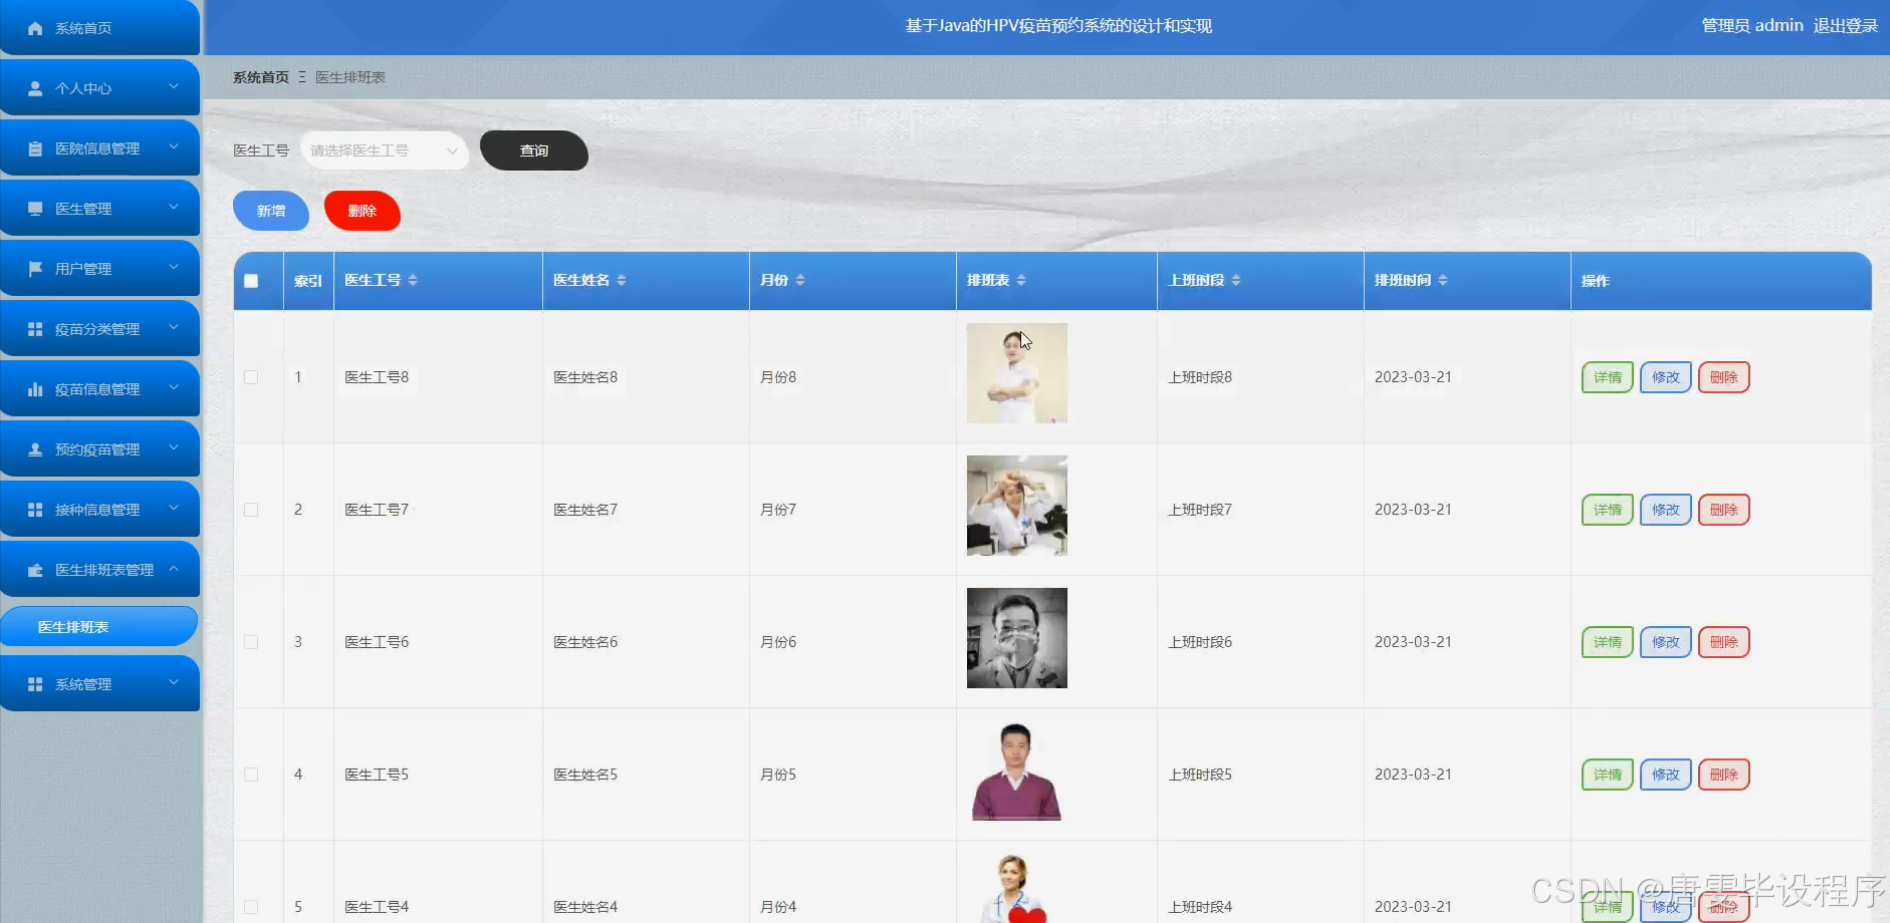1890x923 pixels.
Task: Click 删除 for 医生工号6 row
Action: pos(1724,642)
